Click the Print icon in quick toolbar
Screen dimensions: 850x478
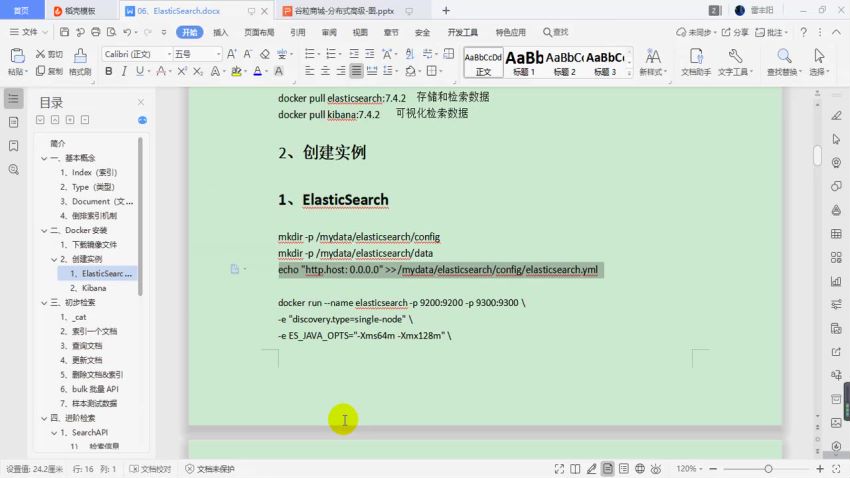point(95,32)
